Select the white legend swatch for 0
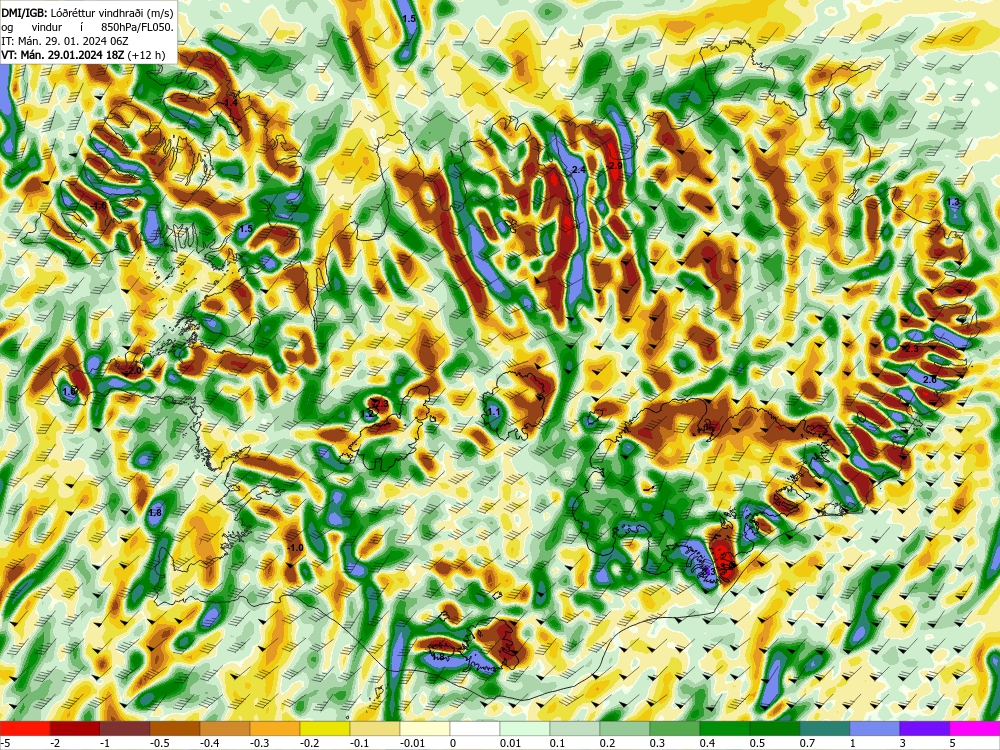The width and height of the screenshot is (1000, 750). pos(475,728)
